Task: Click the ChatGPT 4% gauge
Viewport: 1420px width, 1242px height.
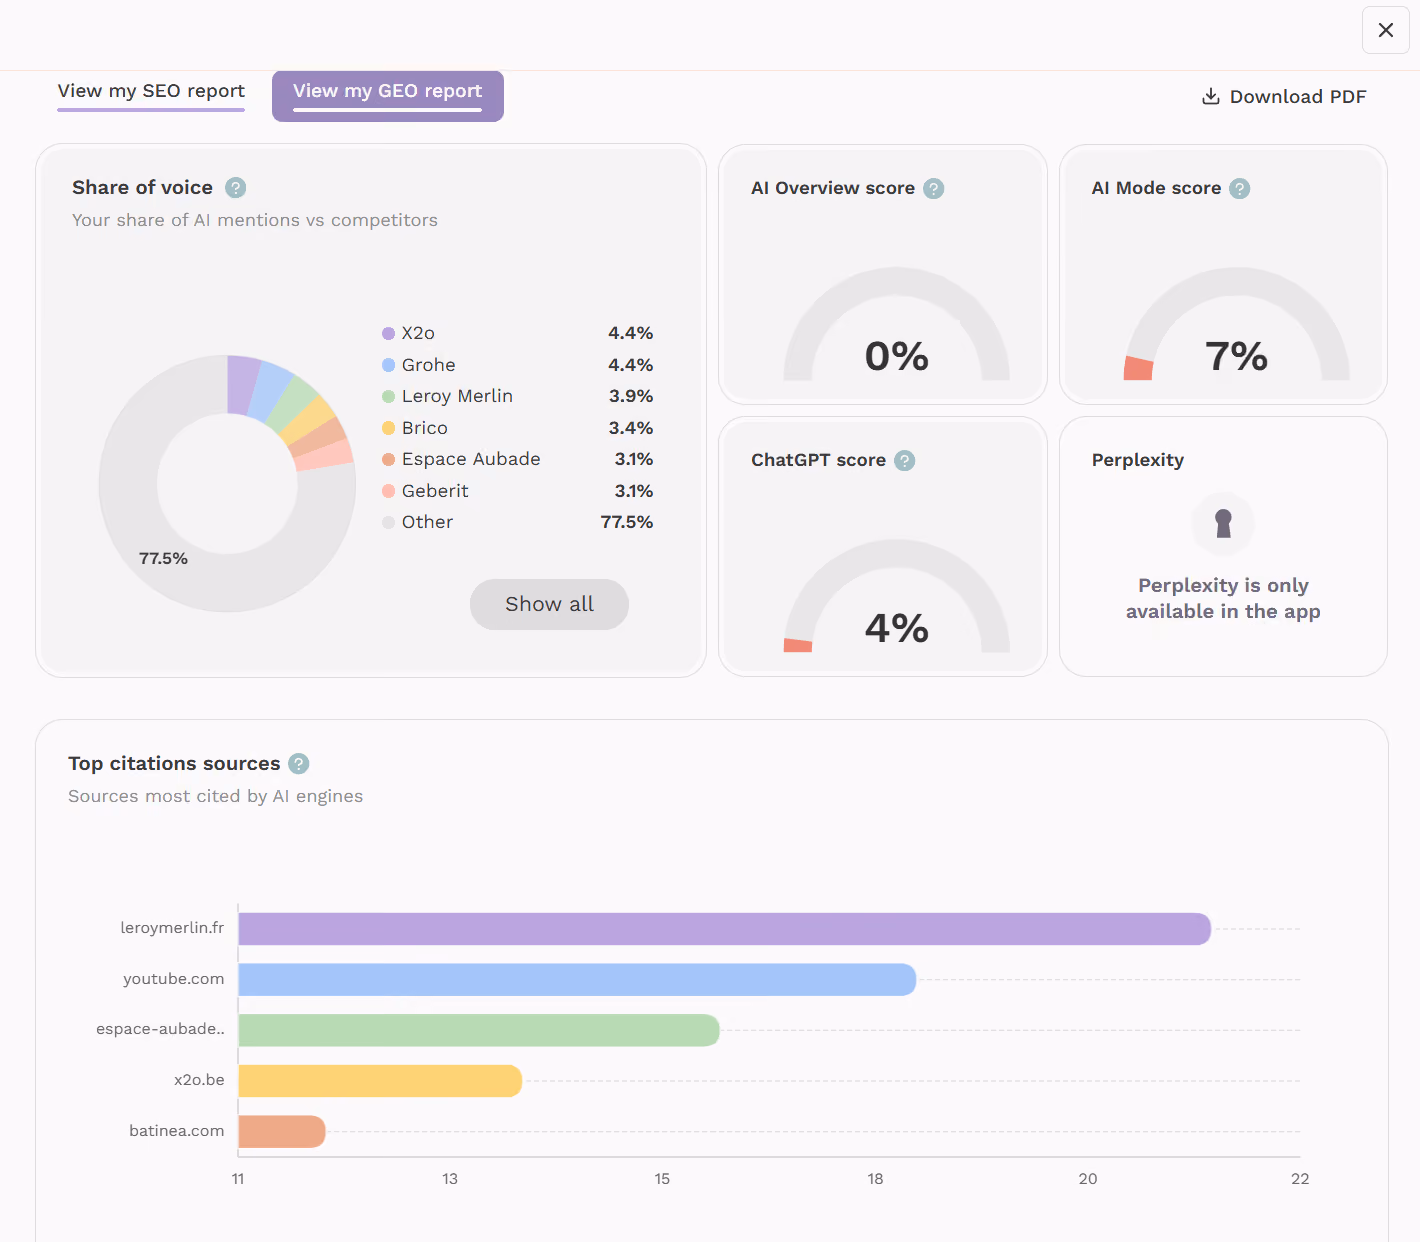Action: point(896,597)
